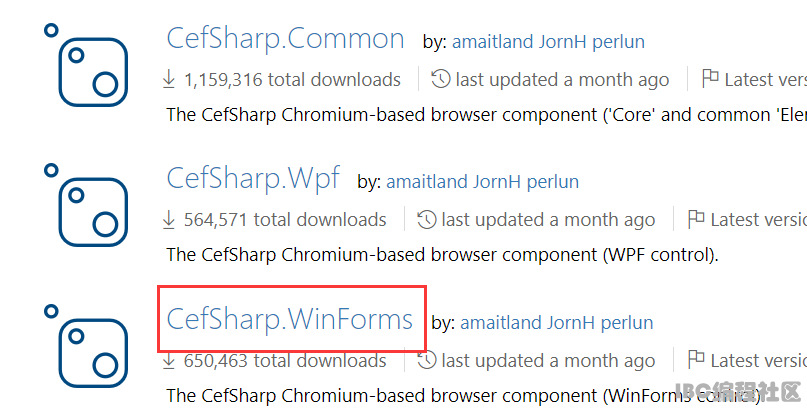Open perlun author link beside CefSharp.WinForms
807x416 pixels.
point(627,323)
